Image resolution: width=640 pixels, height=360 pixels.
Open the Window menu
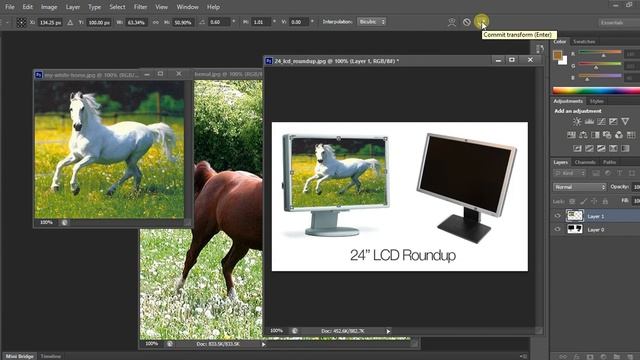(187, 7)
